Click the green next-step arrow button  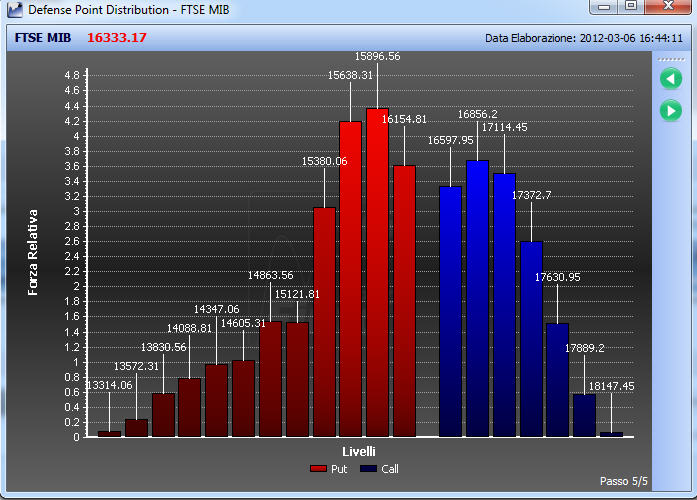click(x=671, y=111)
